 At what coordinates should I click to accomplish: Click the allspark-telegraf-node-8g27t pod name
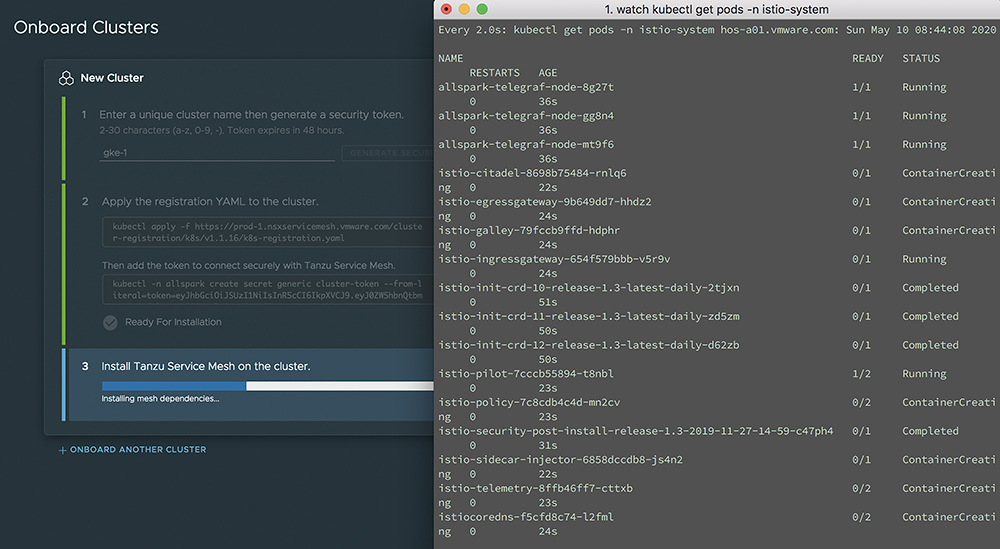click(526, 87)
